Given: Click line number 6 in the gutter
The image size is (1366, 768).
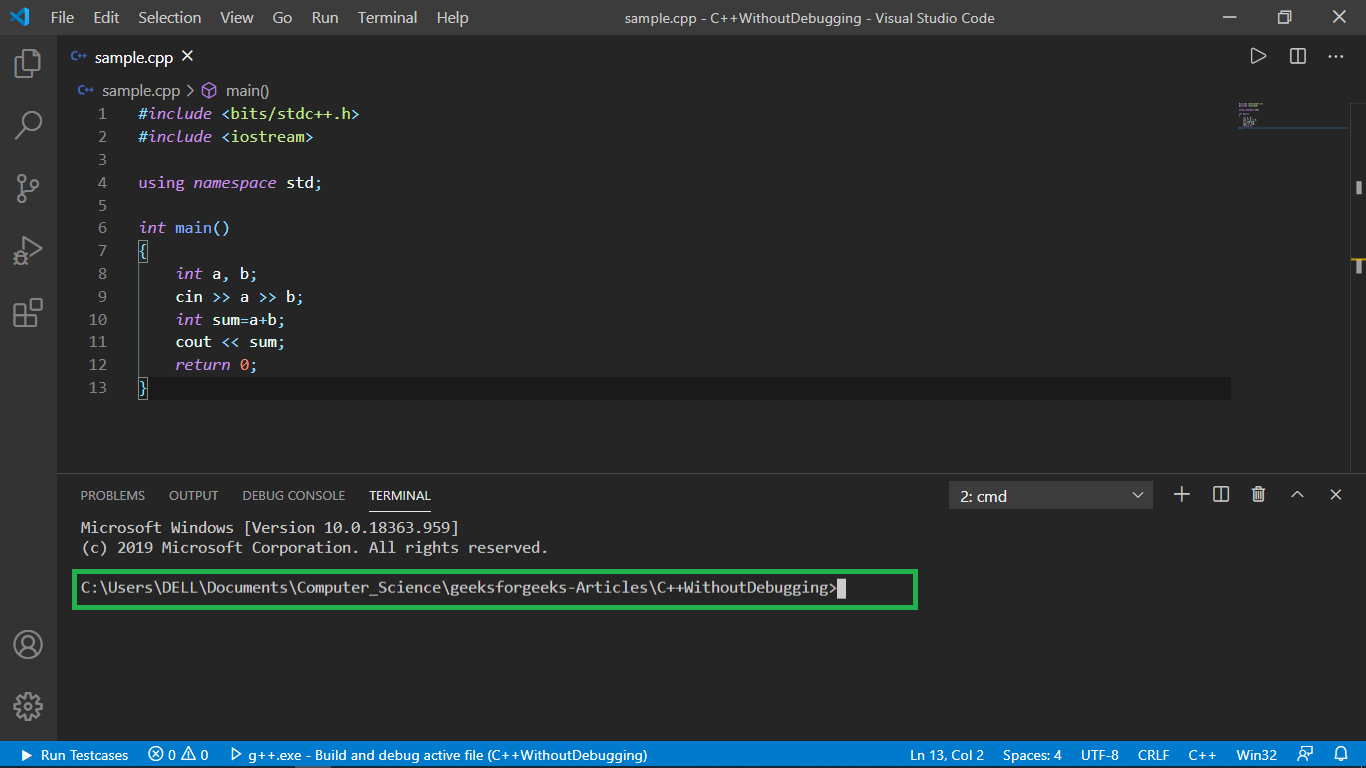Looking at the screenshot, I should 102,228.
